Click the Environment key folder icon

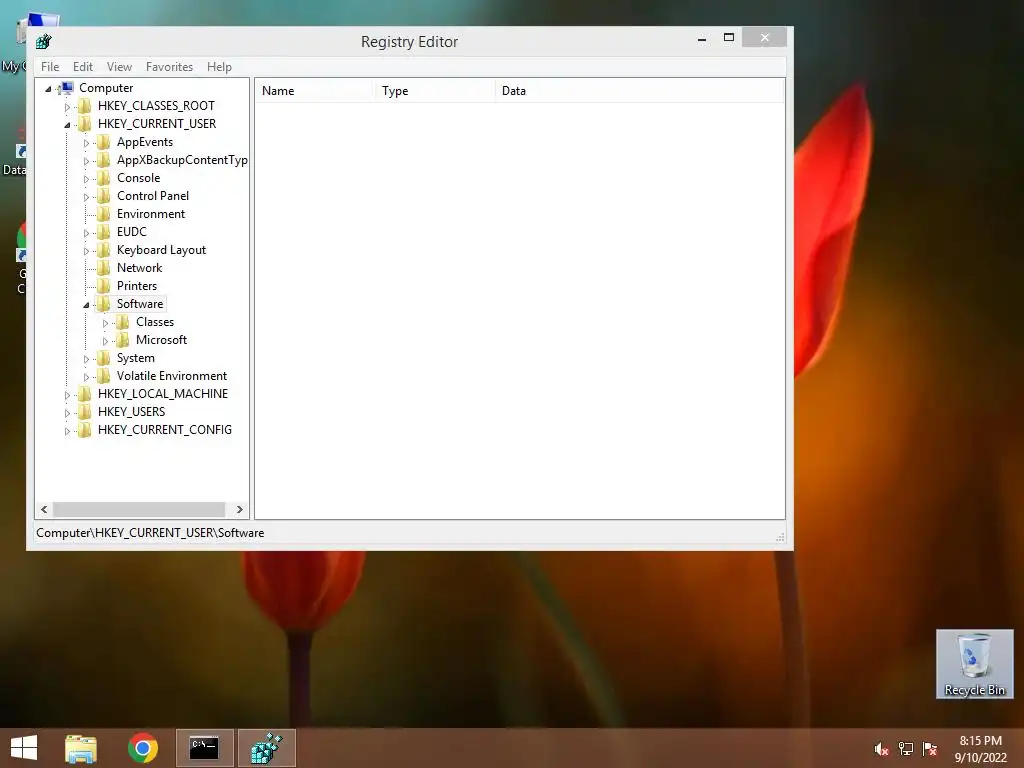point(103,214)
